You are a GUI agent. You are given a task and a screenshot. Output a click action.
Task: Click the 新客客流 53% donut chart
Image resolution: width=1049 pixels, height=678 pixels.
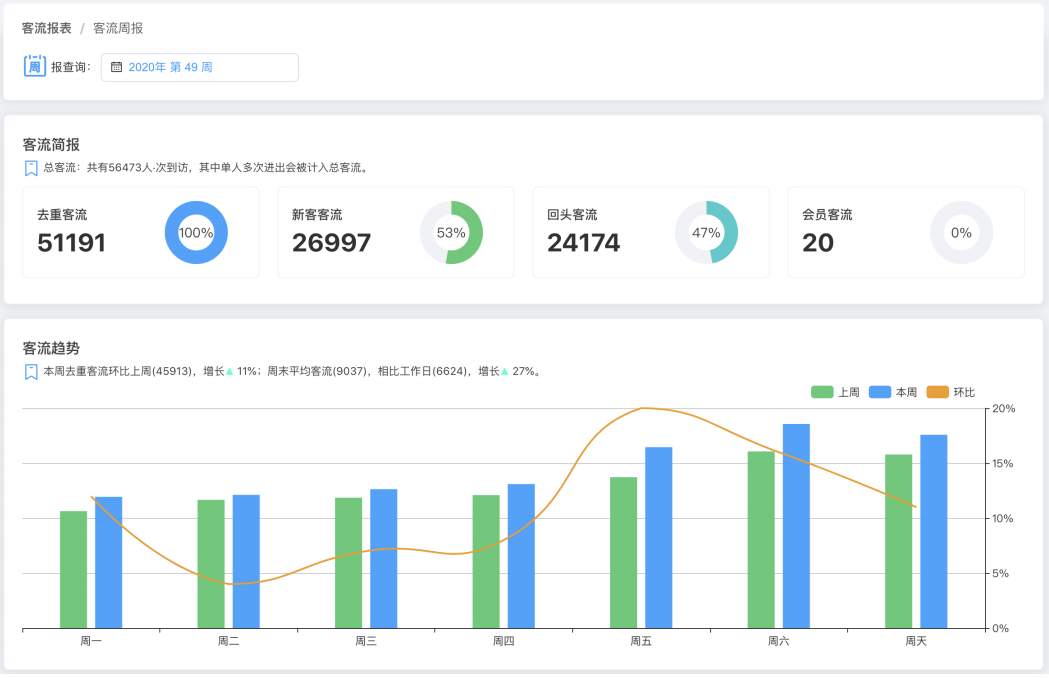[451, 232]
